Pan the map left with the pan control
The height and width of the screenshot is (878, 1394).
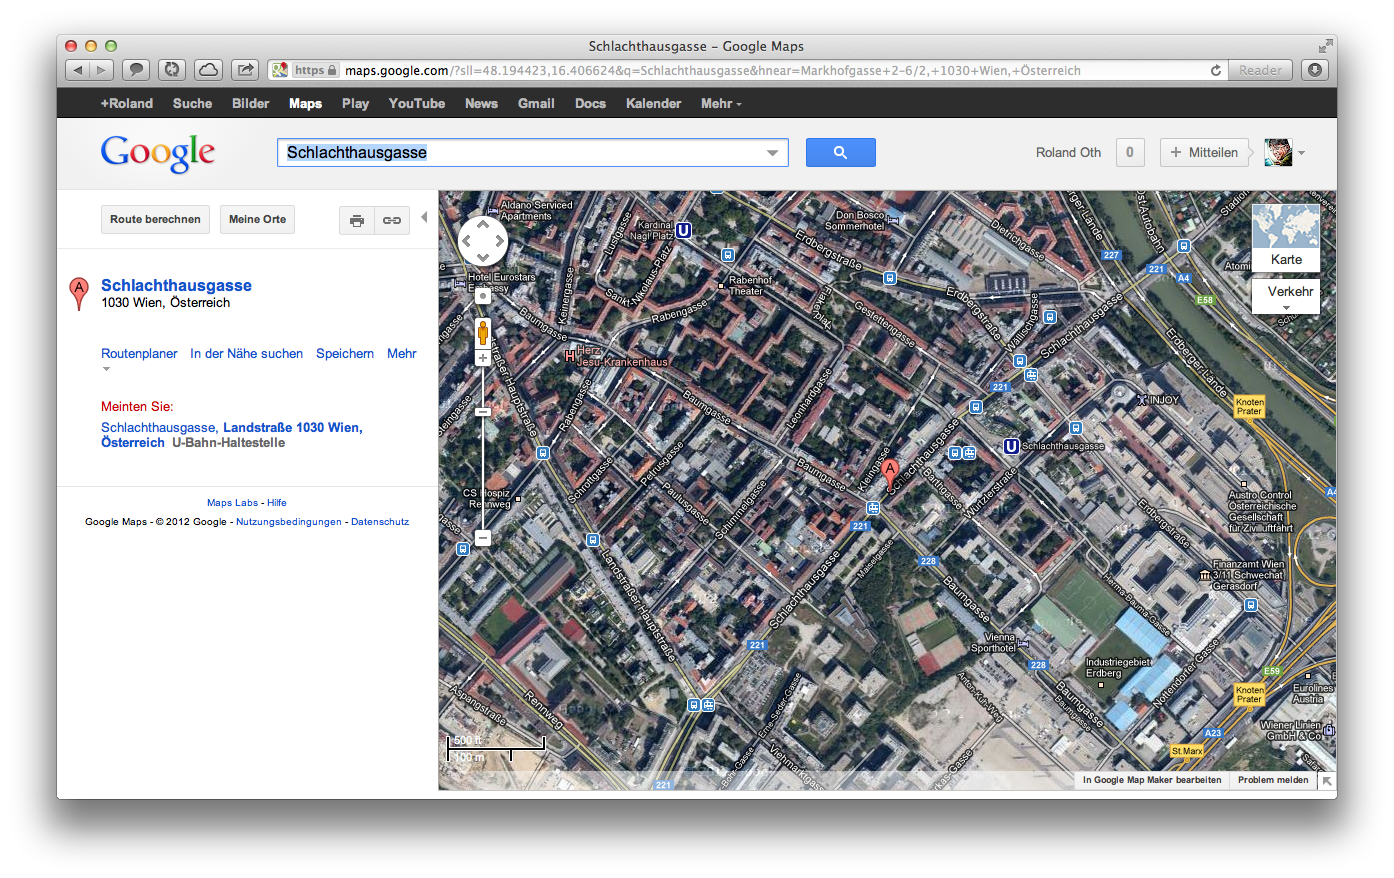467,241
